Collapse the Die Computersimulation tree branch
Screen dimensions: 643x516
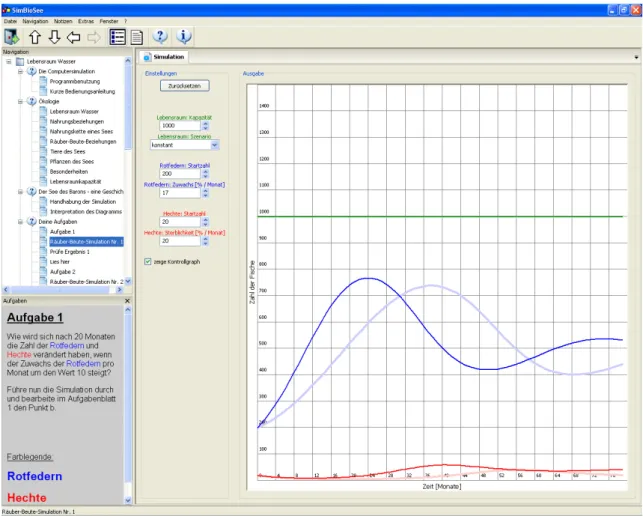pyautogui.click(x=20, y=71)
